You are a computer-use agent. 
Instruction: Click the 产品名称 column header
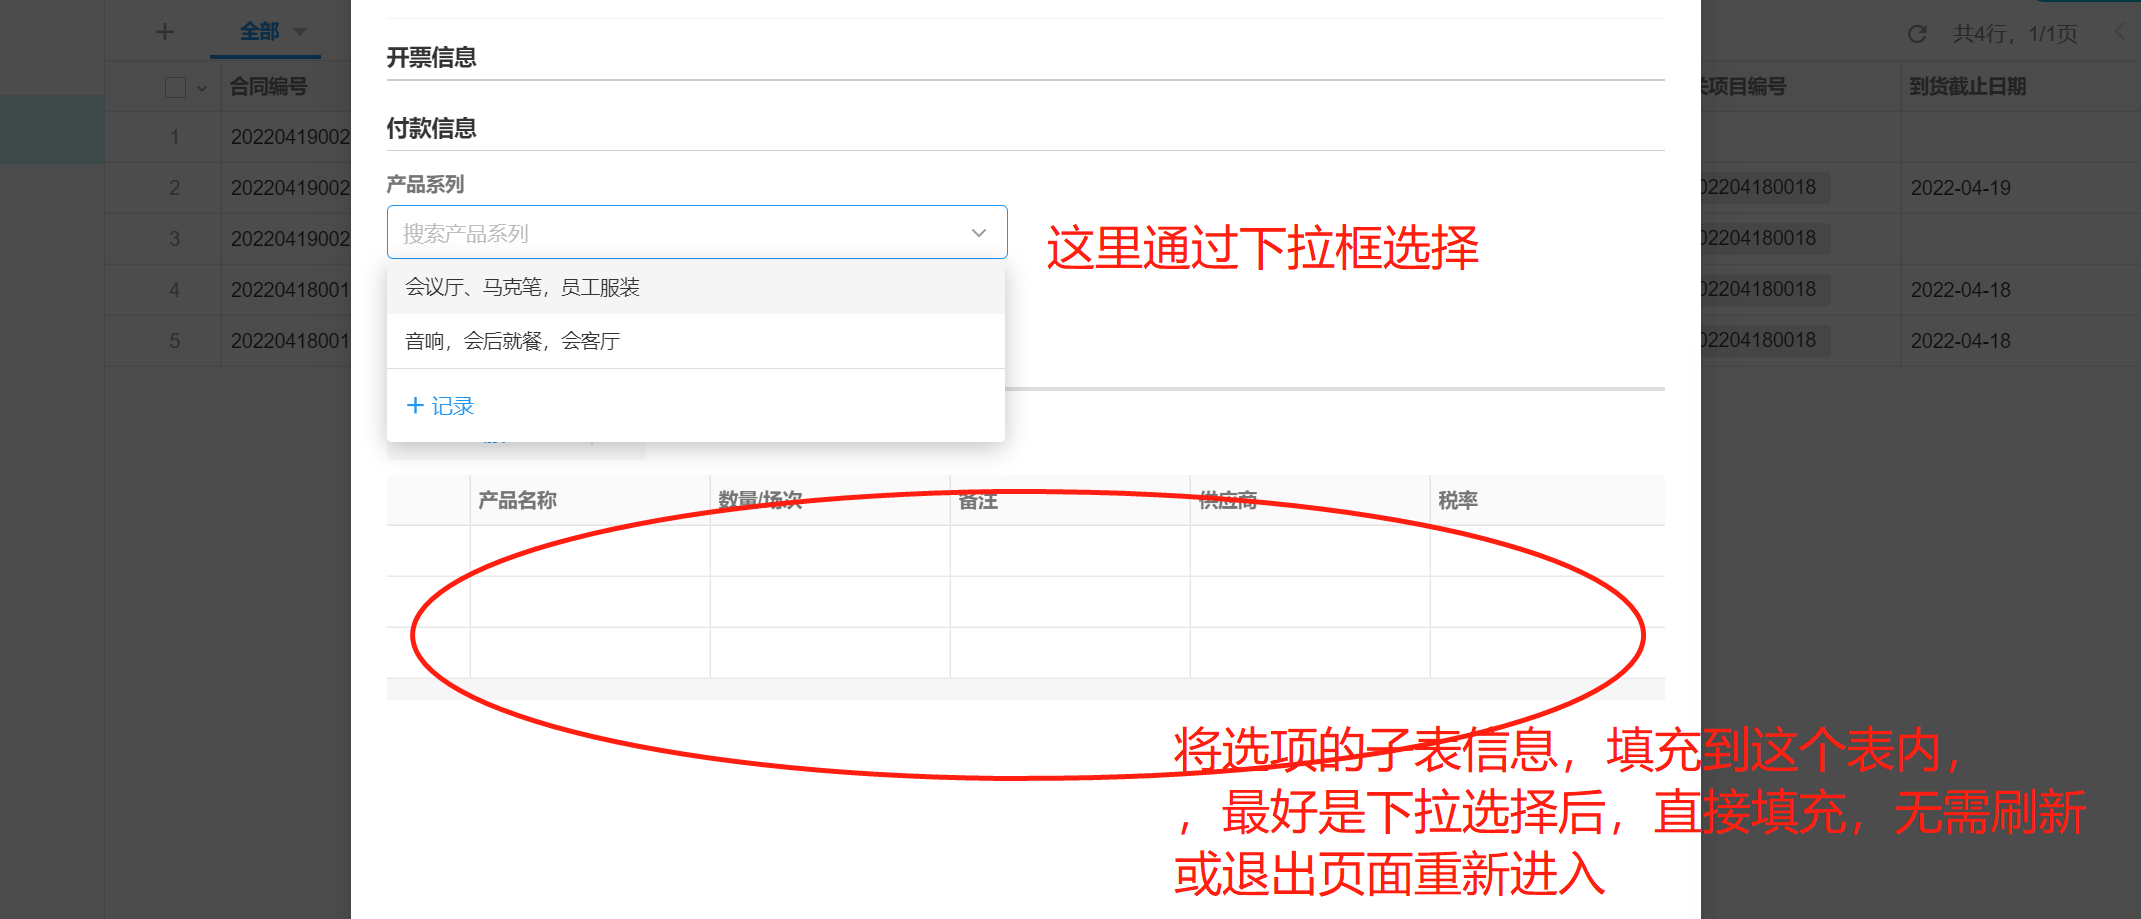tap(517, 499)
